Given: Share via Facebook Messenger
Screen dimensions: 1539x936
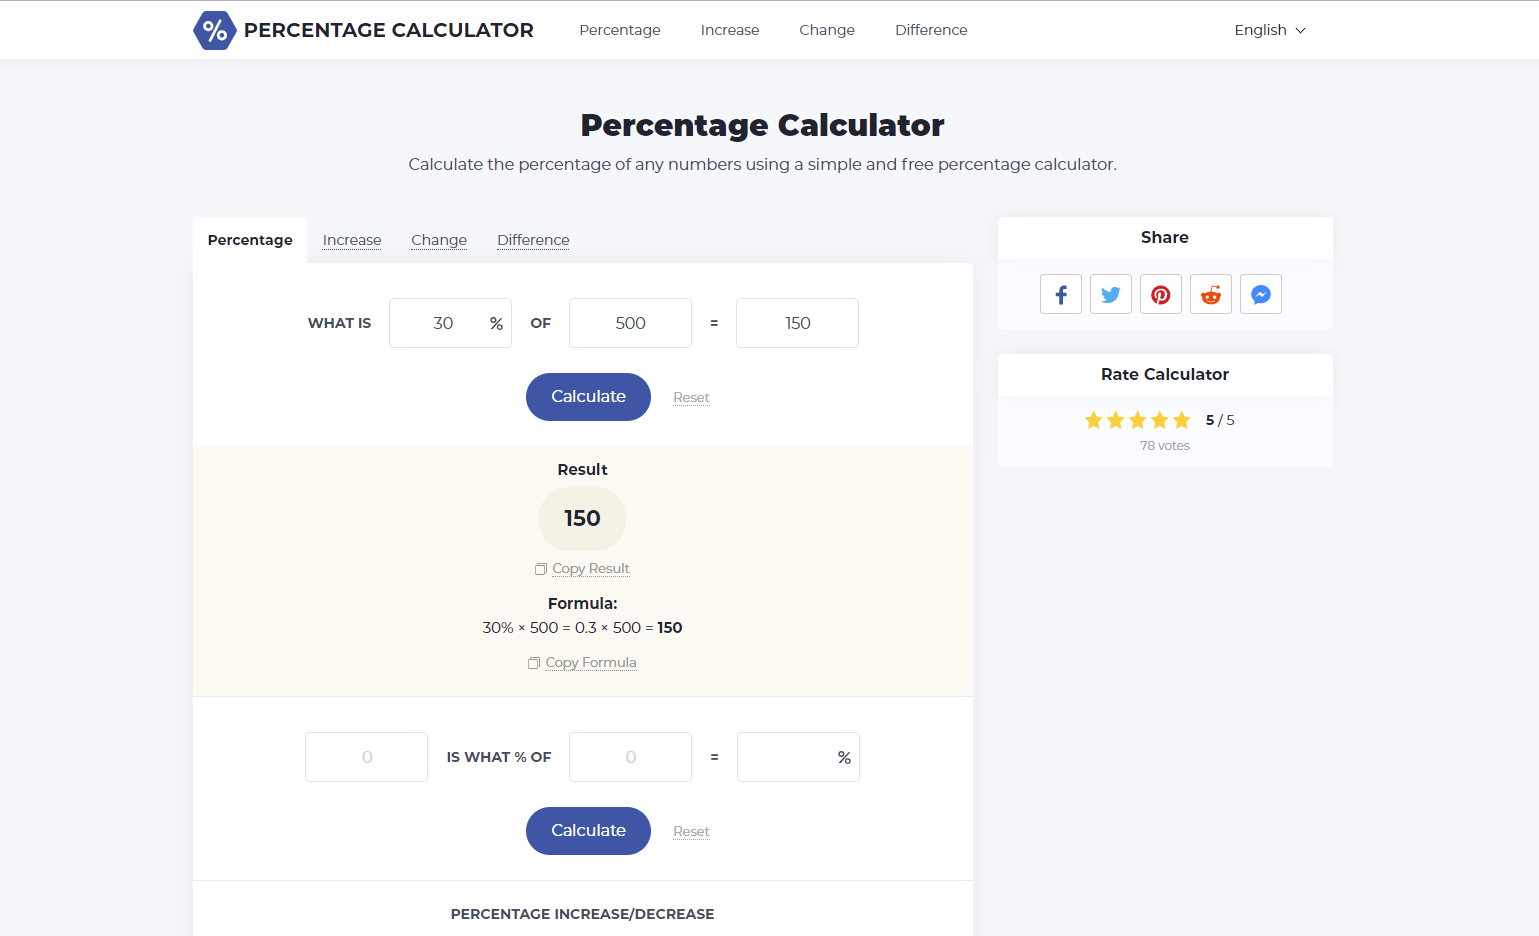Looking at the screenshot, I should point(1260,294).
